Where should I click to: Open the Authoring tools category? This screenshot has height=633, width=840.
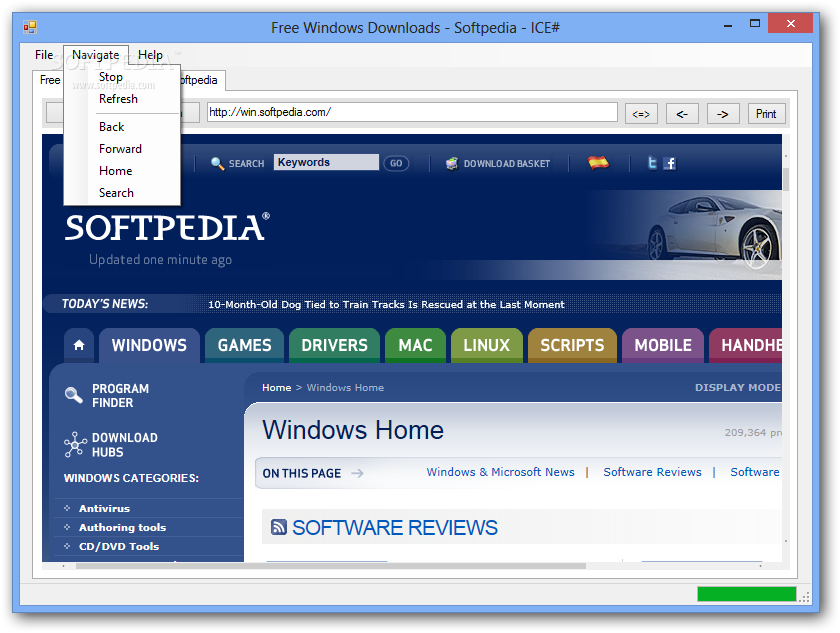pyautogui.click(x=123, y=528)
